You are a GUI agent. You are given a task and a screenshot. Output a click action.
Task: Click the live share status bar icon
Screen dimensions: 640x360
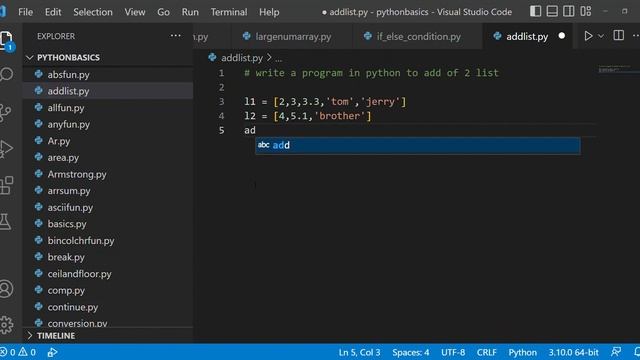tap(52, 352)
